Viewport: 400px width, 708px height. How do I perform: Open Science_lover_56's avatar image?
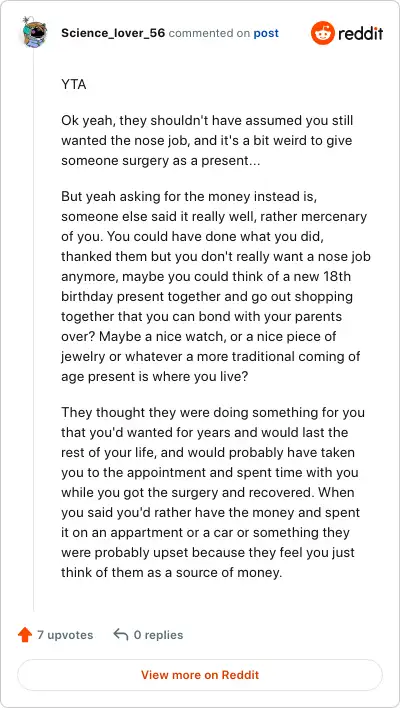(x=34, y=33)
